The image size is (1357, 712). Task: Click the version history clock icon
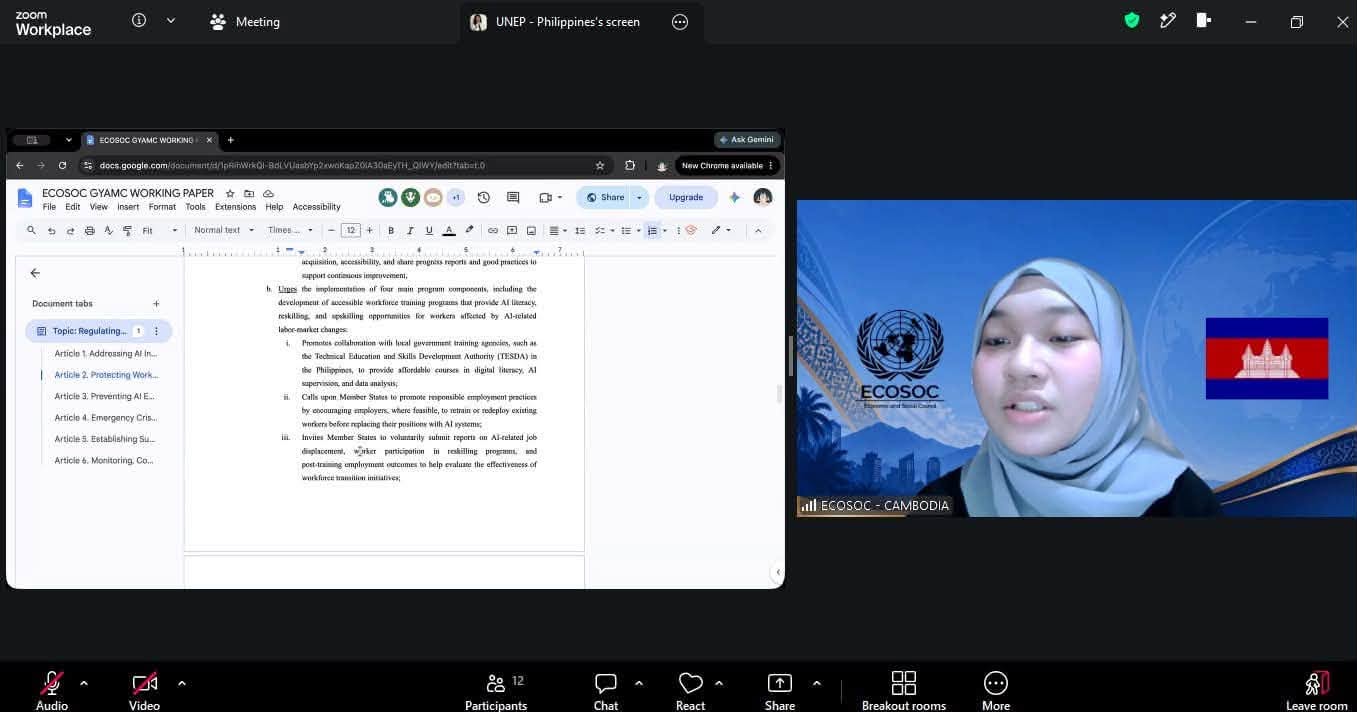(x=484, y=197)
